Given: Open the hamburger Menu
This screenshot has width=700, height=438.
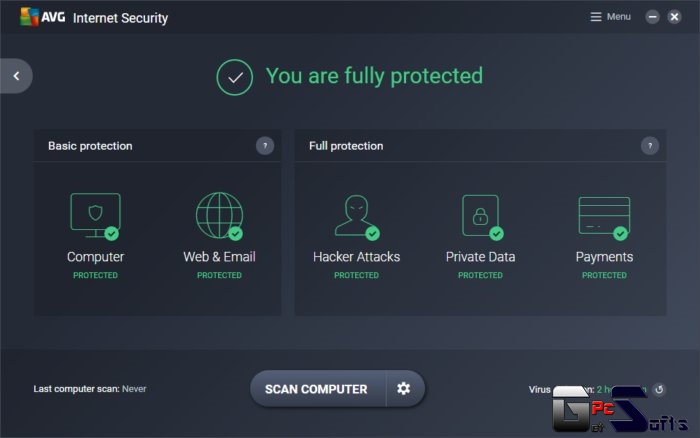Looking at the screenshot, I should 610,17.
